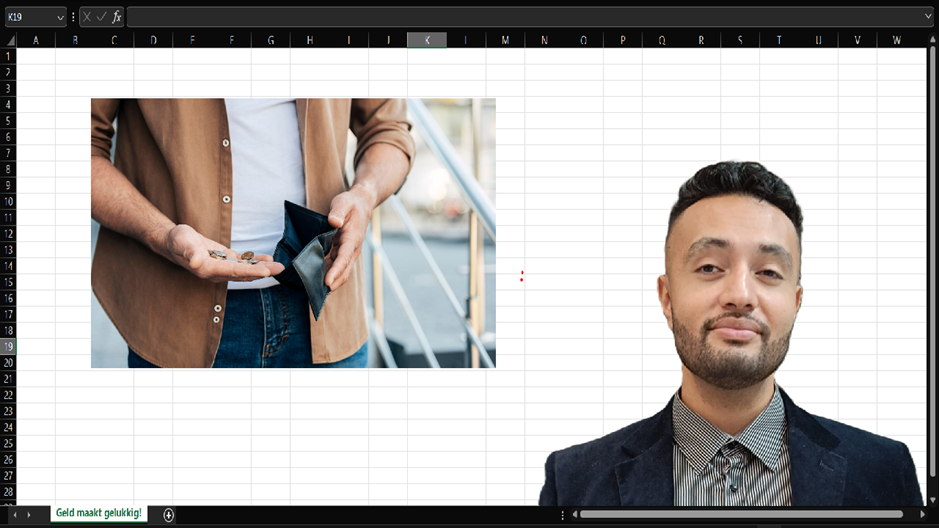939x528 pixels.
Task: Expand the formula bar with the chevron
Action: [928, 17]
